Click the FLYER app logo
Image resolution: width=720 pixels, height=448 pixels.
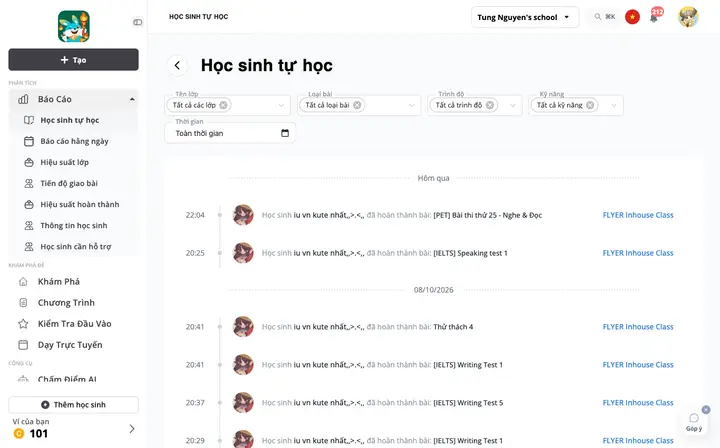73,27
